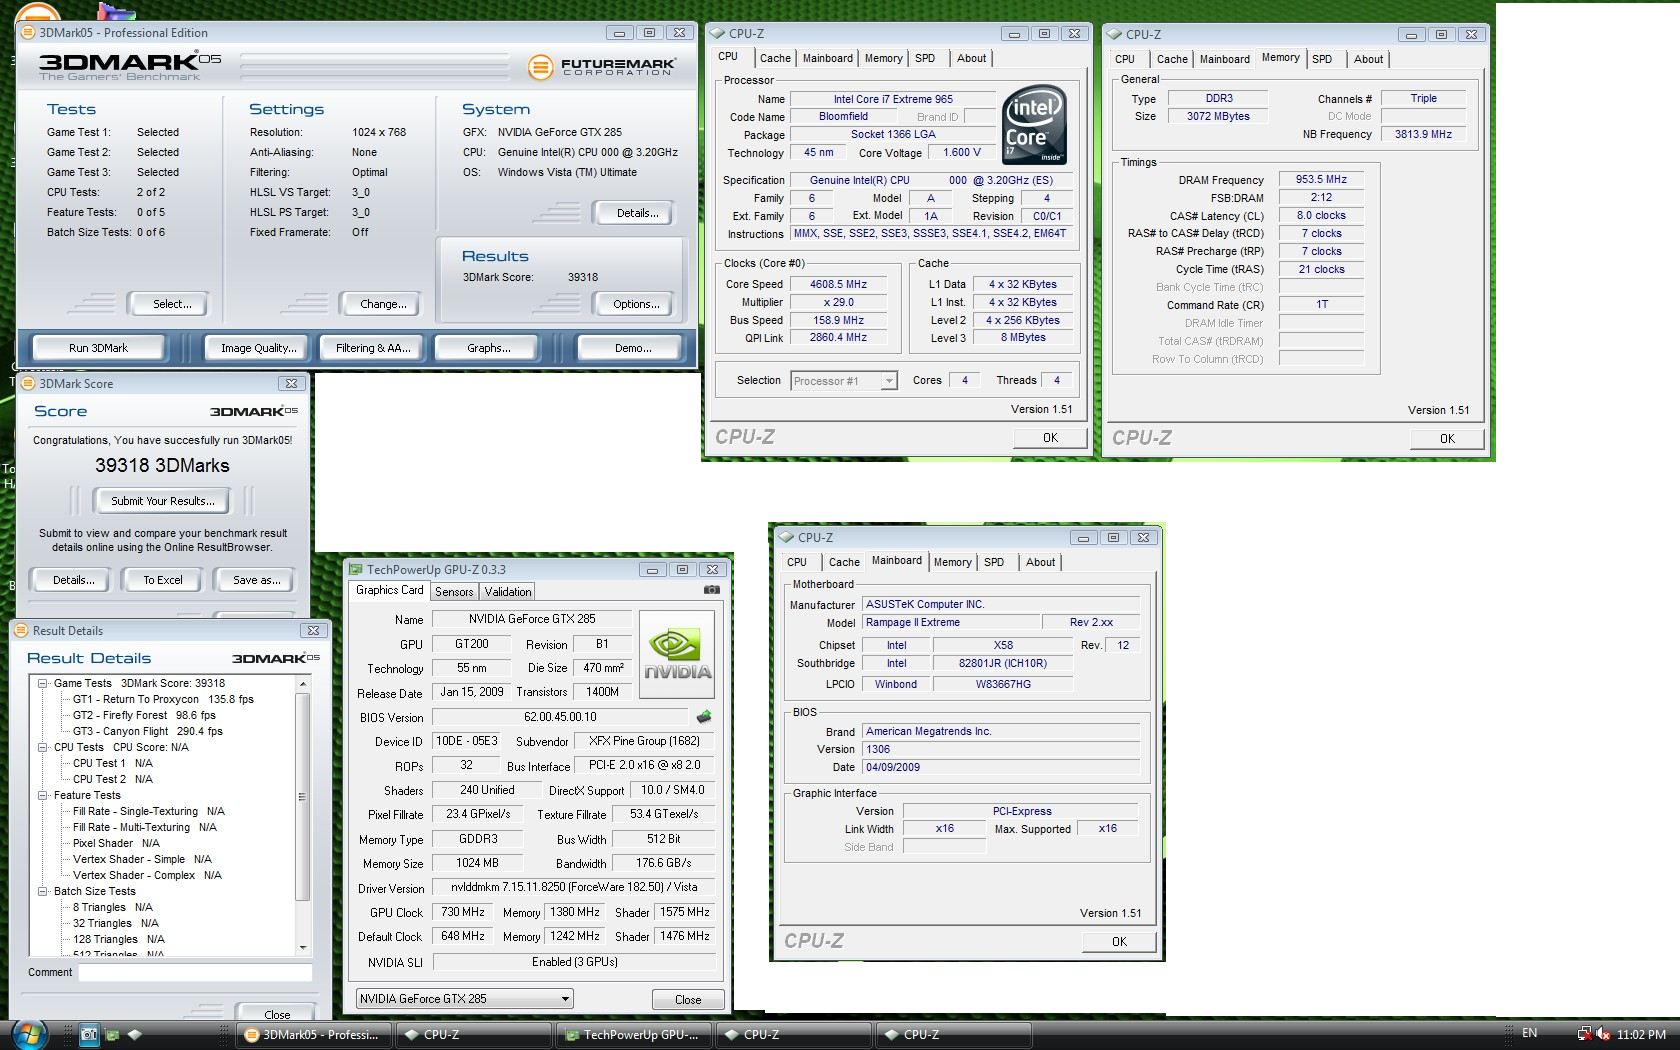Click the To Excel button
This screenshot has height=1050, width=1680.
[x=162, y=580]
